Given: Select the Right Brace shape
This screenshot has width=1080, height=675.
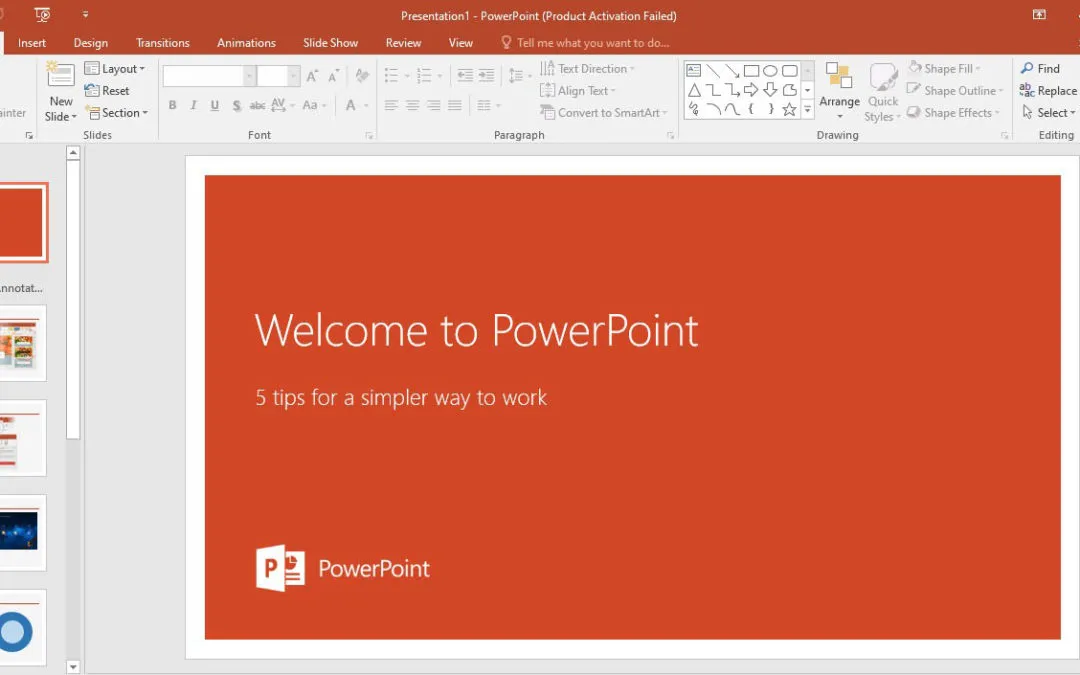Looking at the screenshot, I should pyautogui.click(x=770, y=109).
